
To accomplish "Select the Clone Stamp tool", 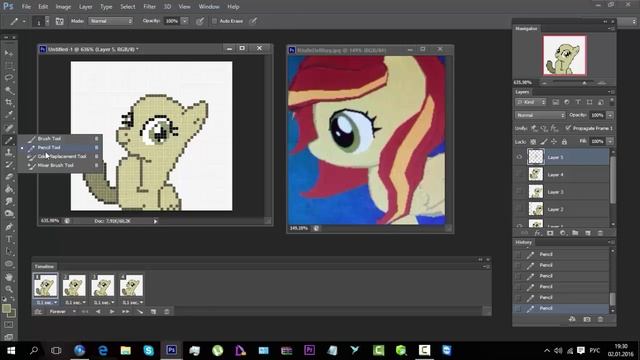I will pos(9,152).
